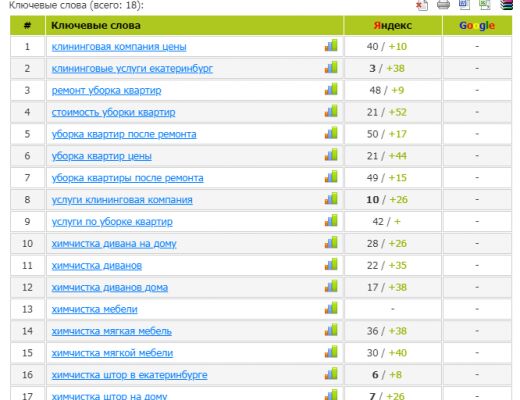
Task: Select Yandex position cell 6 / +8
Action: pos(393,375)
